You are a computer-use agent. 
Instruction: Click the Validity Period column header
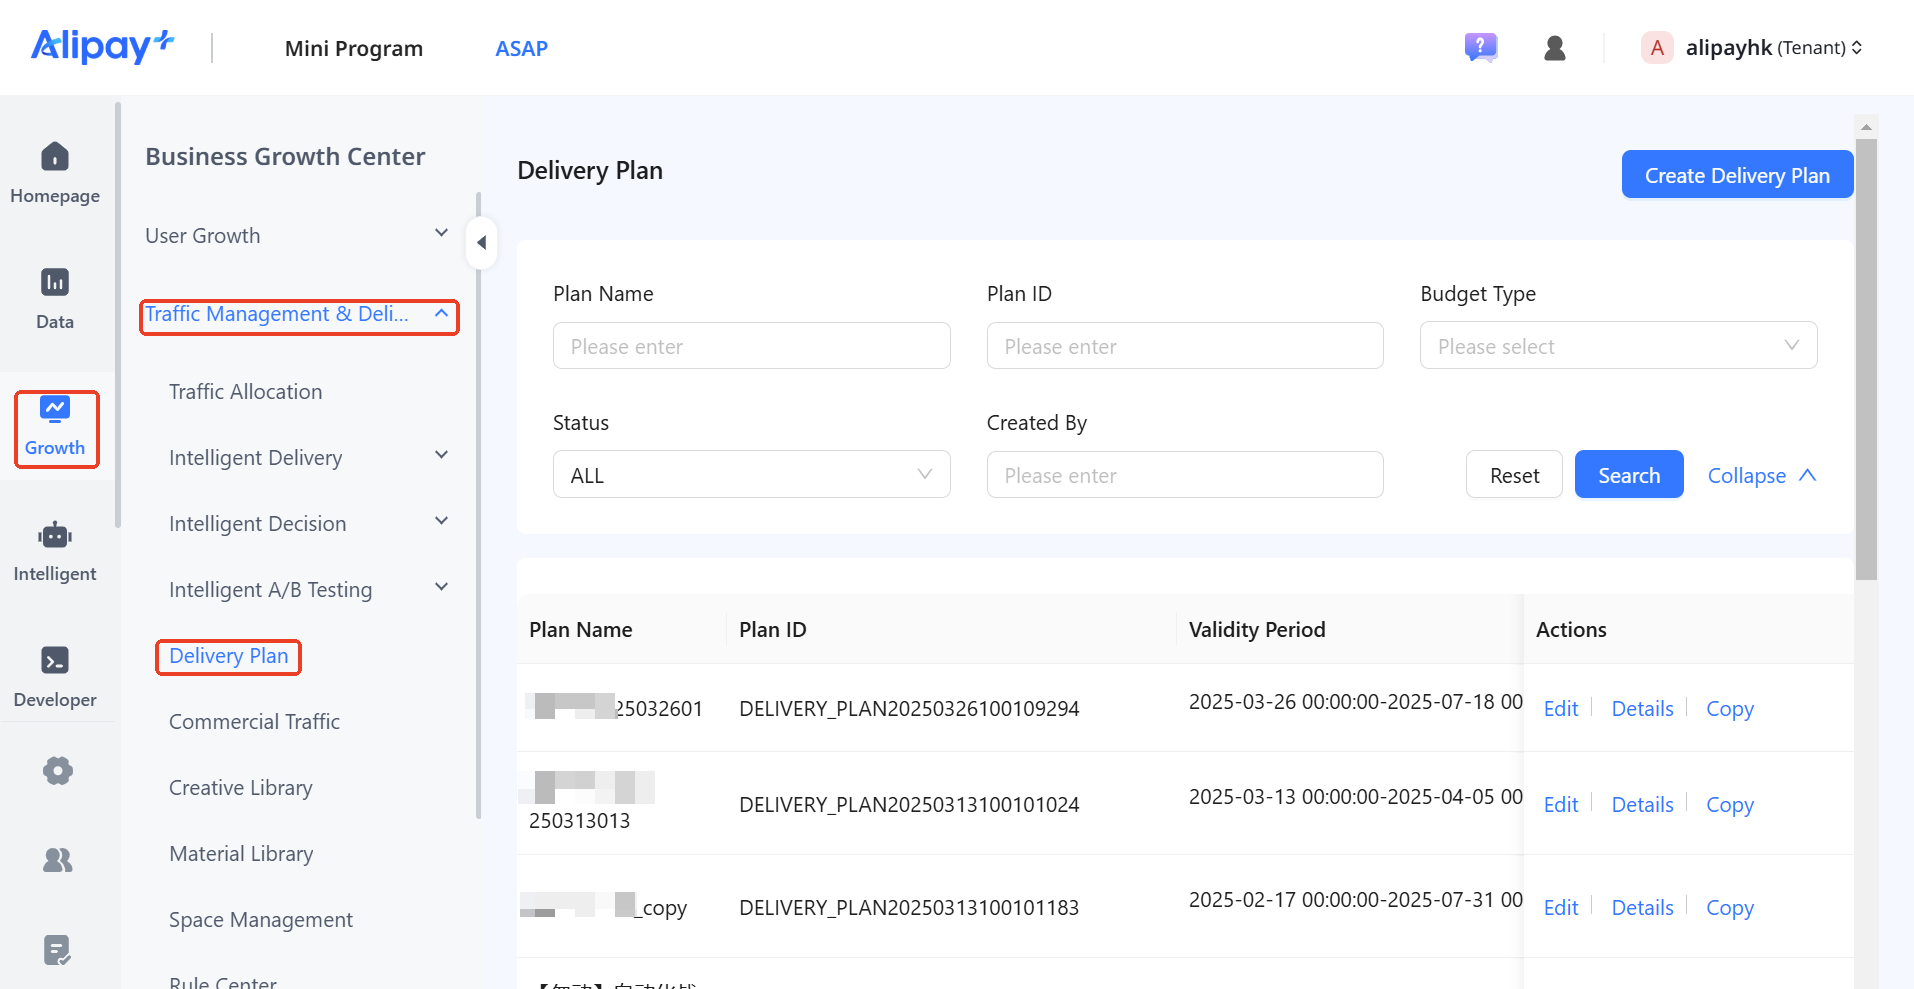(x=1257, y=629)
